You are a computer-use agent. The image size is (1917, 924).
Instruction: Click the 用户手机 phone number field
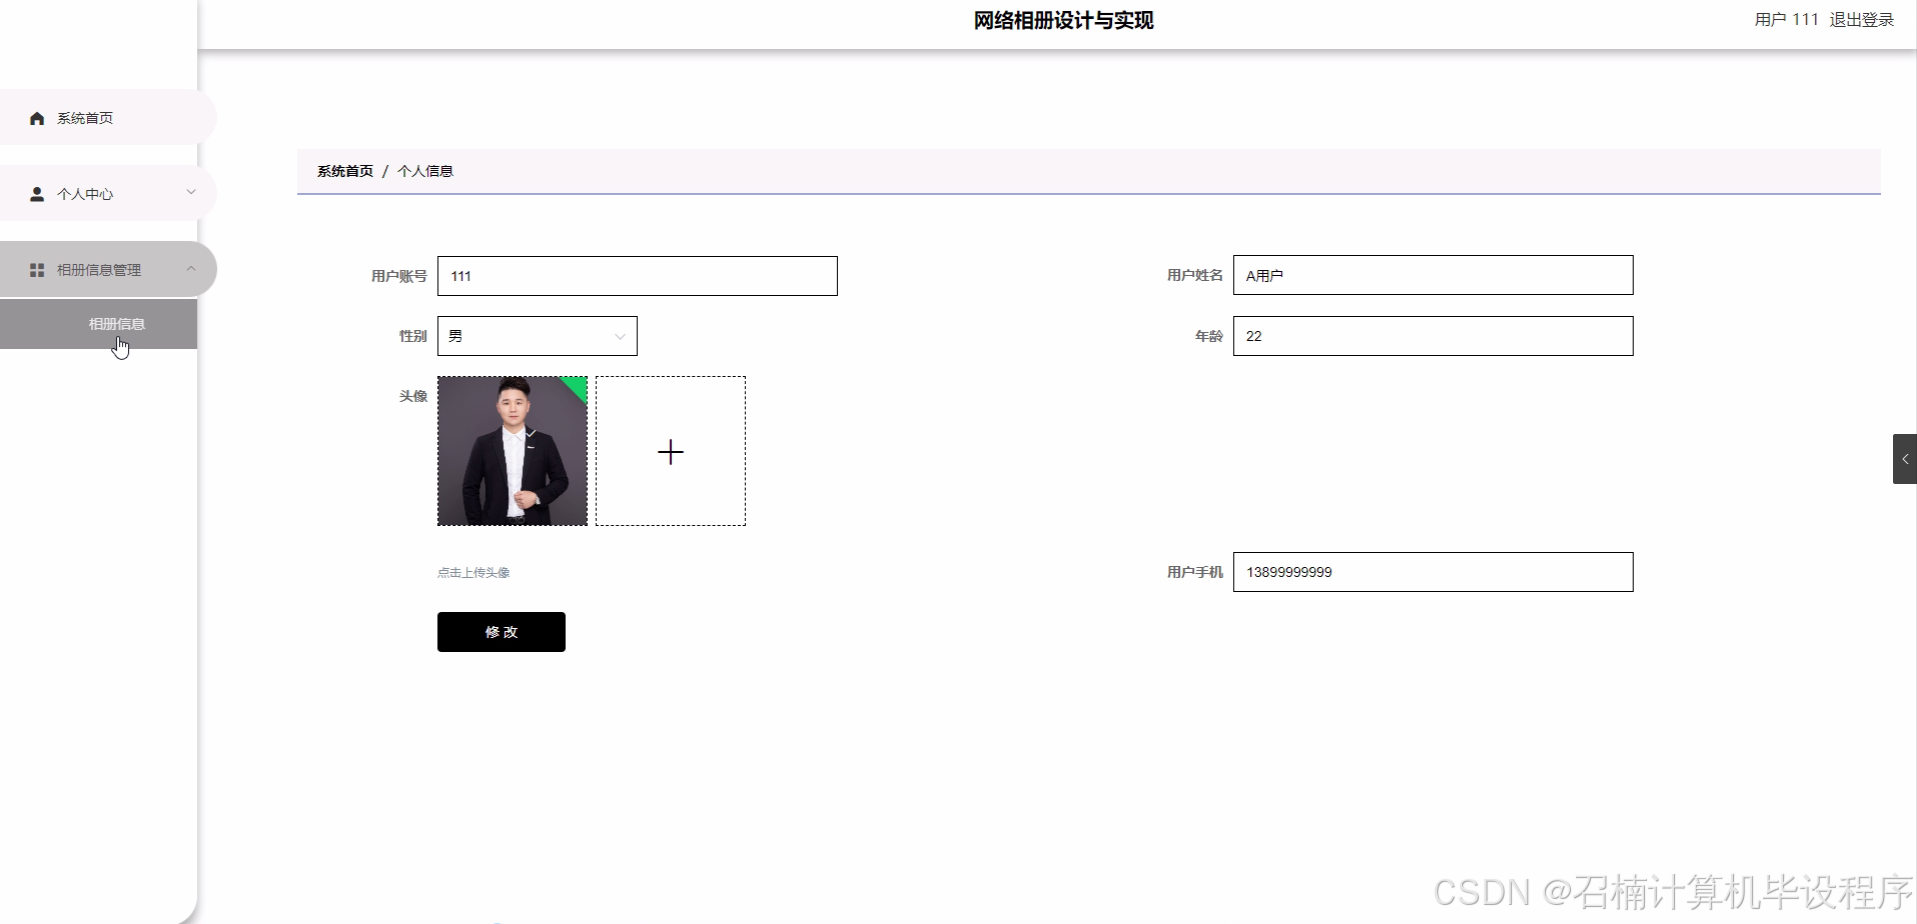point(1433,572)
